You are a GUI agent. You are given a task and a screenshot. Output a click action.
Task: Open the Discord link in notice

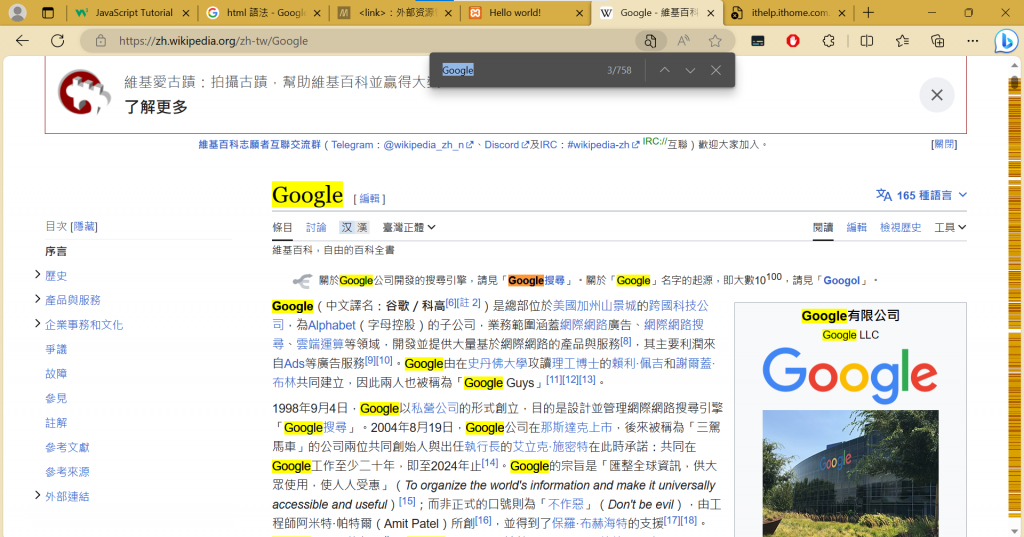[x=506, y=145]
